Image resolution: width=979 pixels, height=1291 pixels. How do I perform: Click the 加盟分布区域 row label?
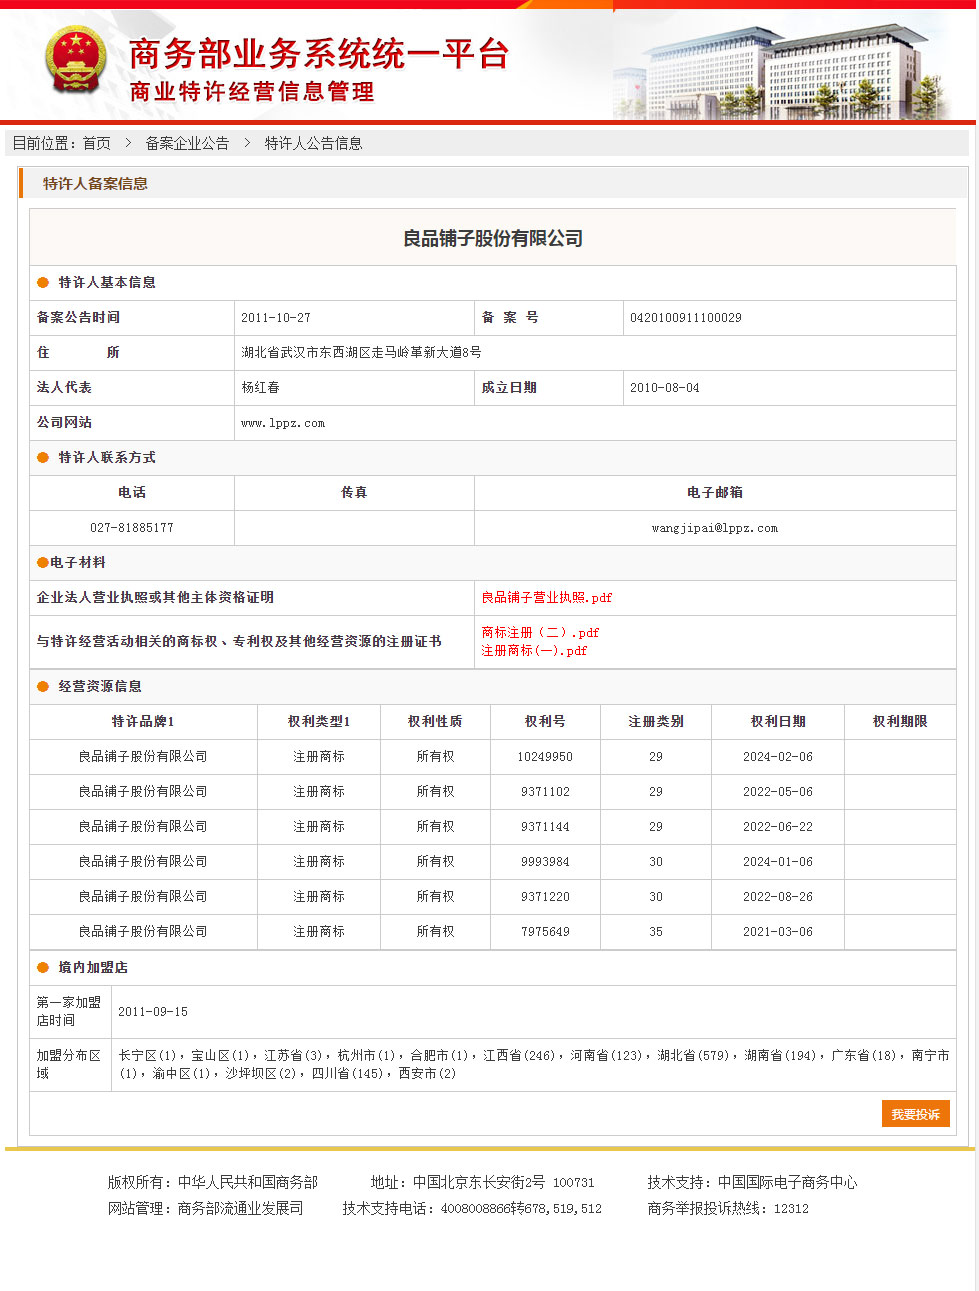69,1064
